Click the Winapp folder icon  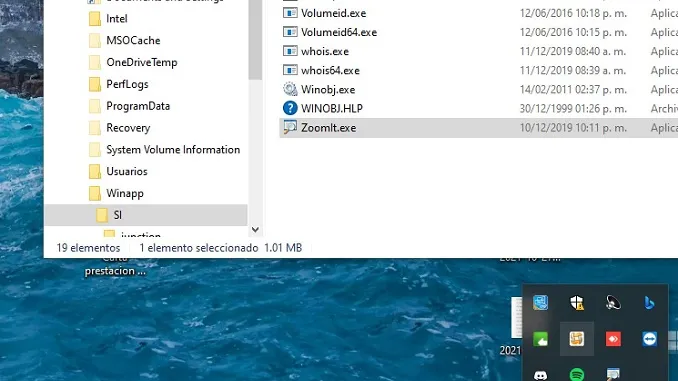95,193
